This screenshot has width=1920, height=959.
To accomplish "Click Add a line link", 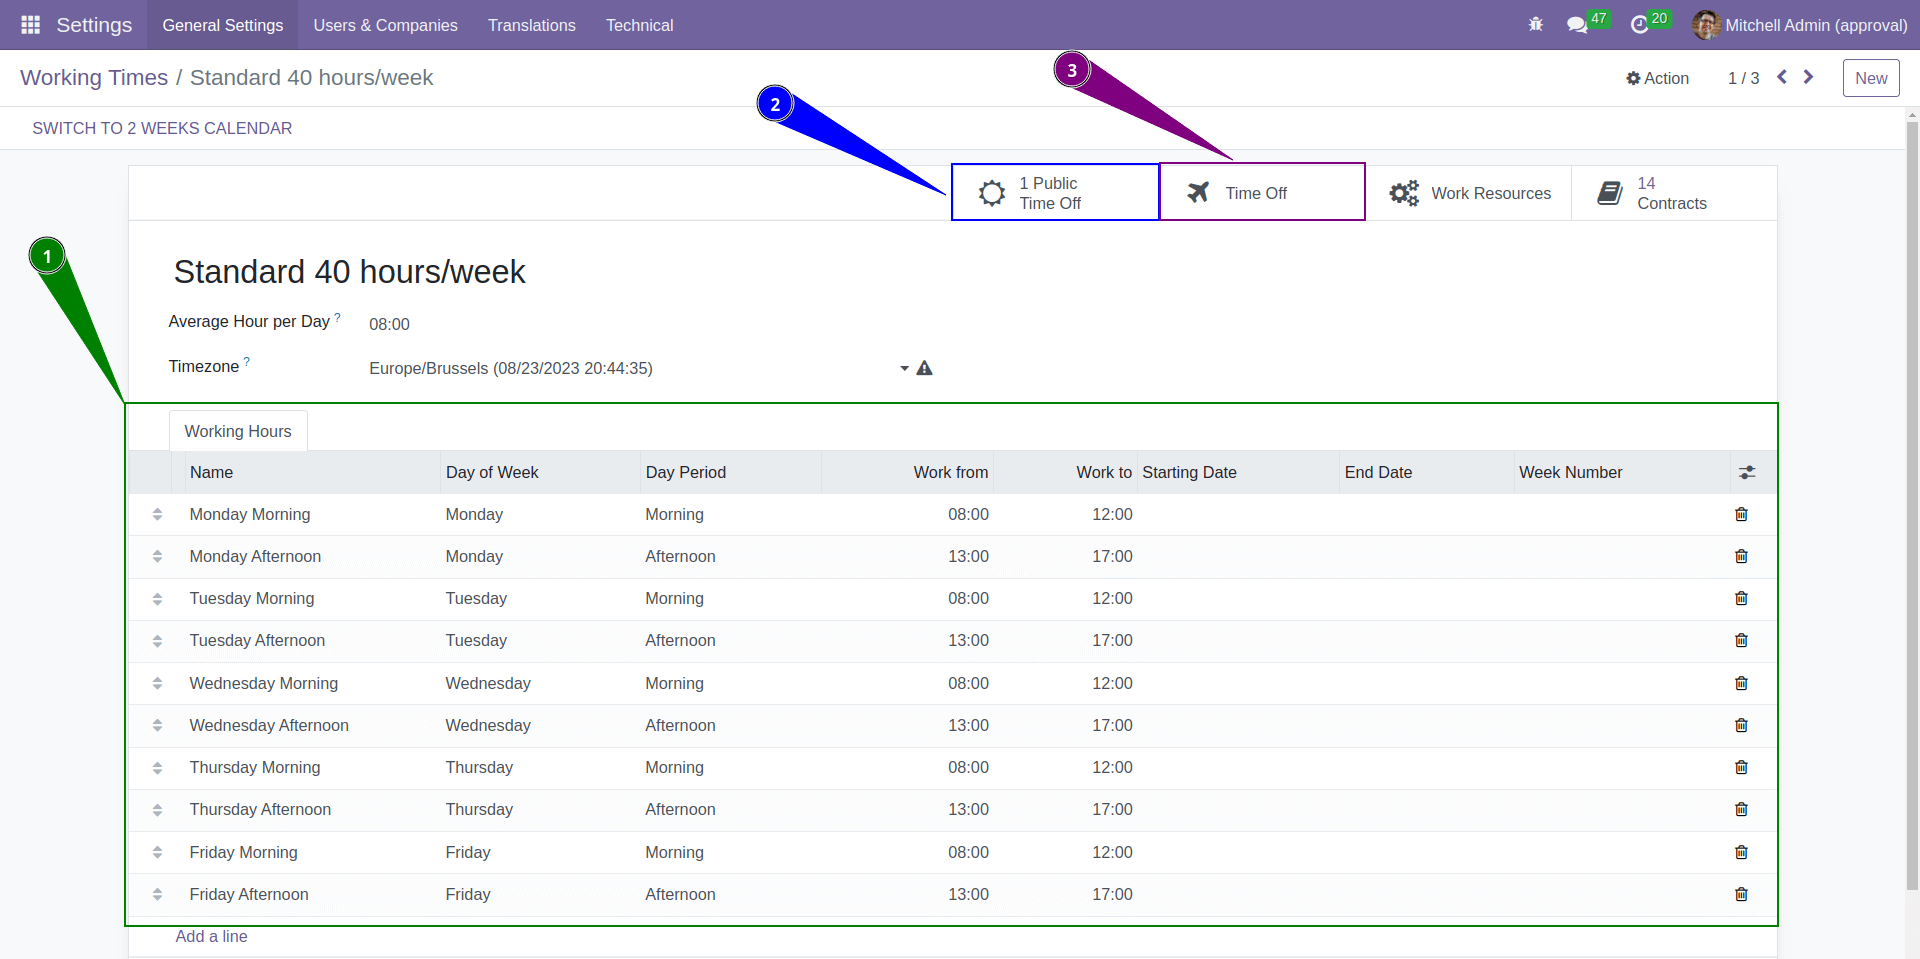I will pos(211,936).
